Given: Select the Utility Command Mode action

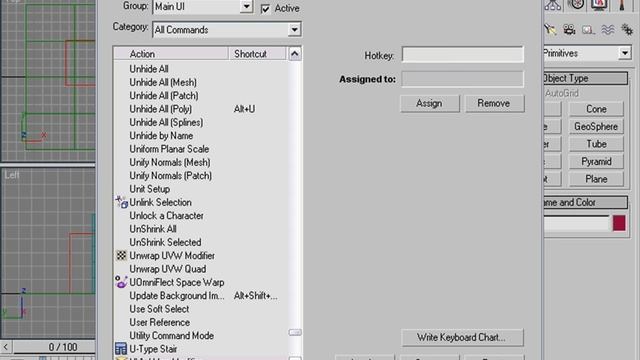Looking at the screenshot, I should tap(171, 336).
